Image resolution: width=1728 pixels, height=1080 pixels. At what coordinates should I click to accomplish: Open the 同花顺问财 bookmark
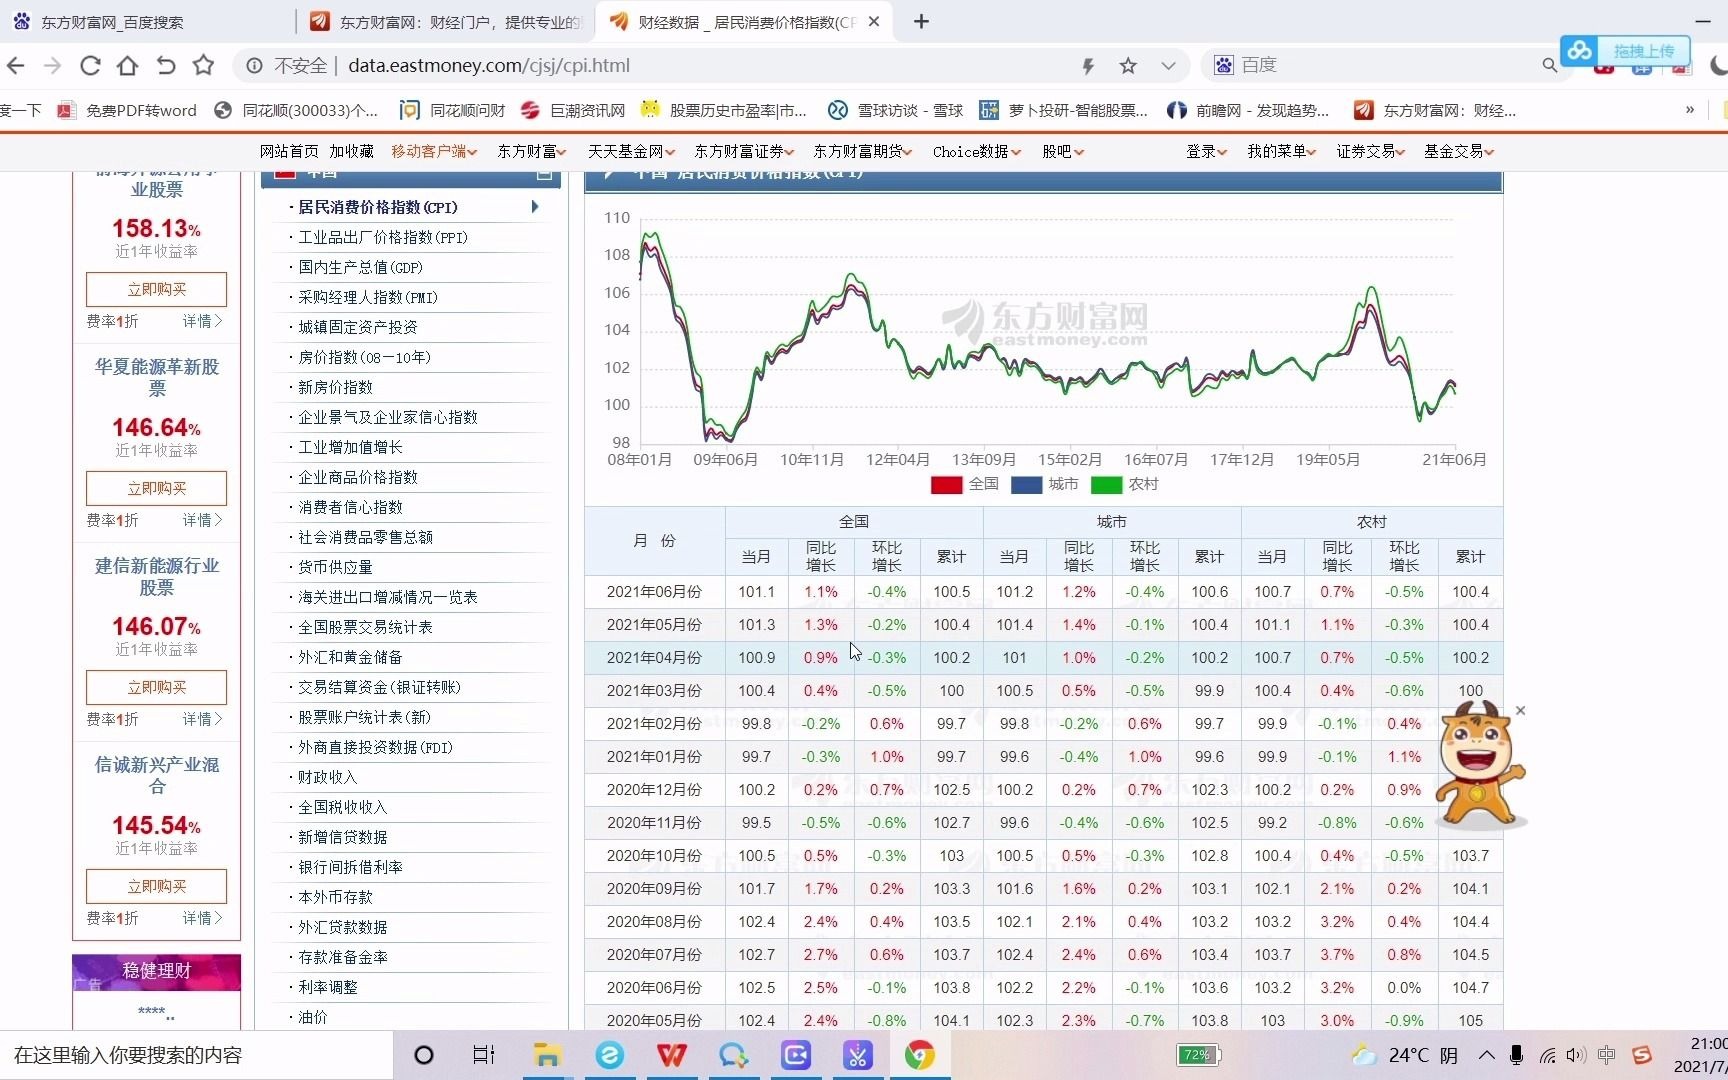point(453,110)
